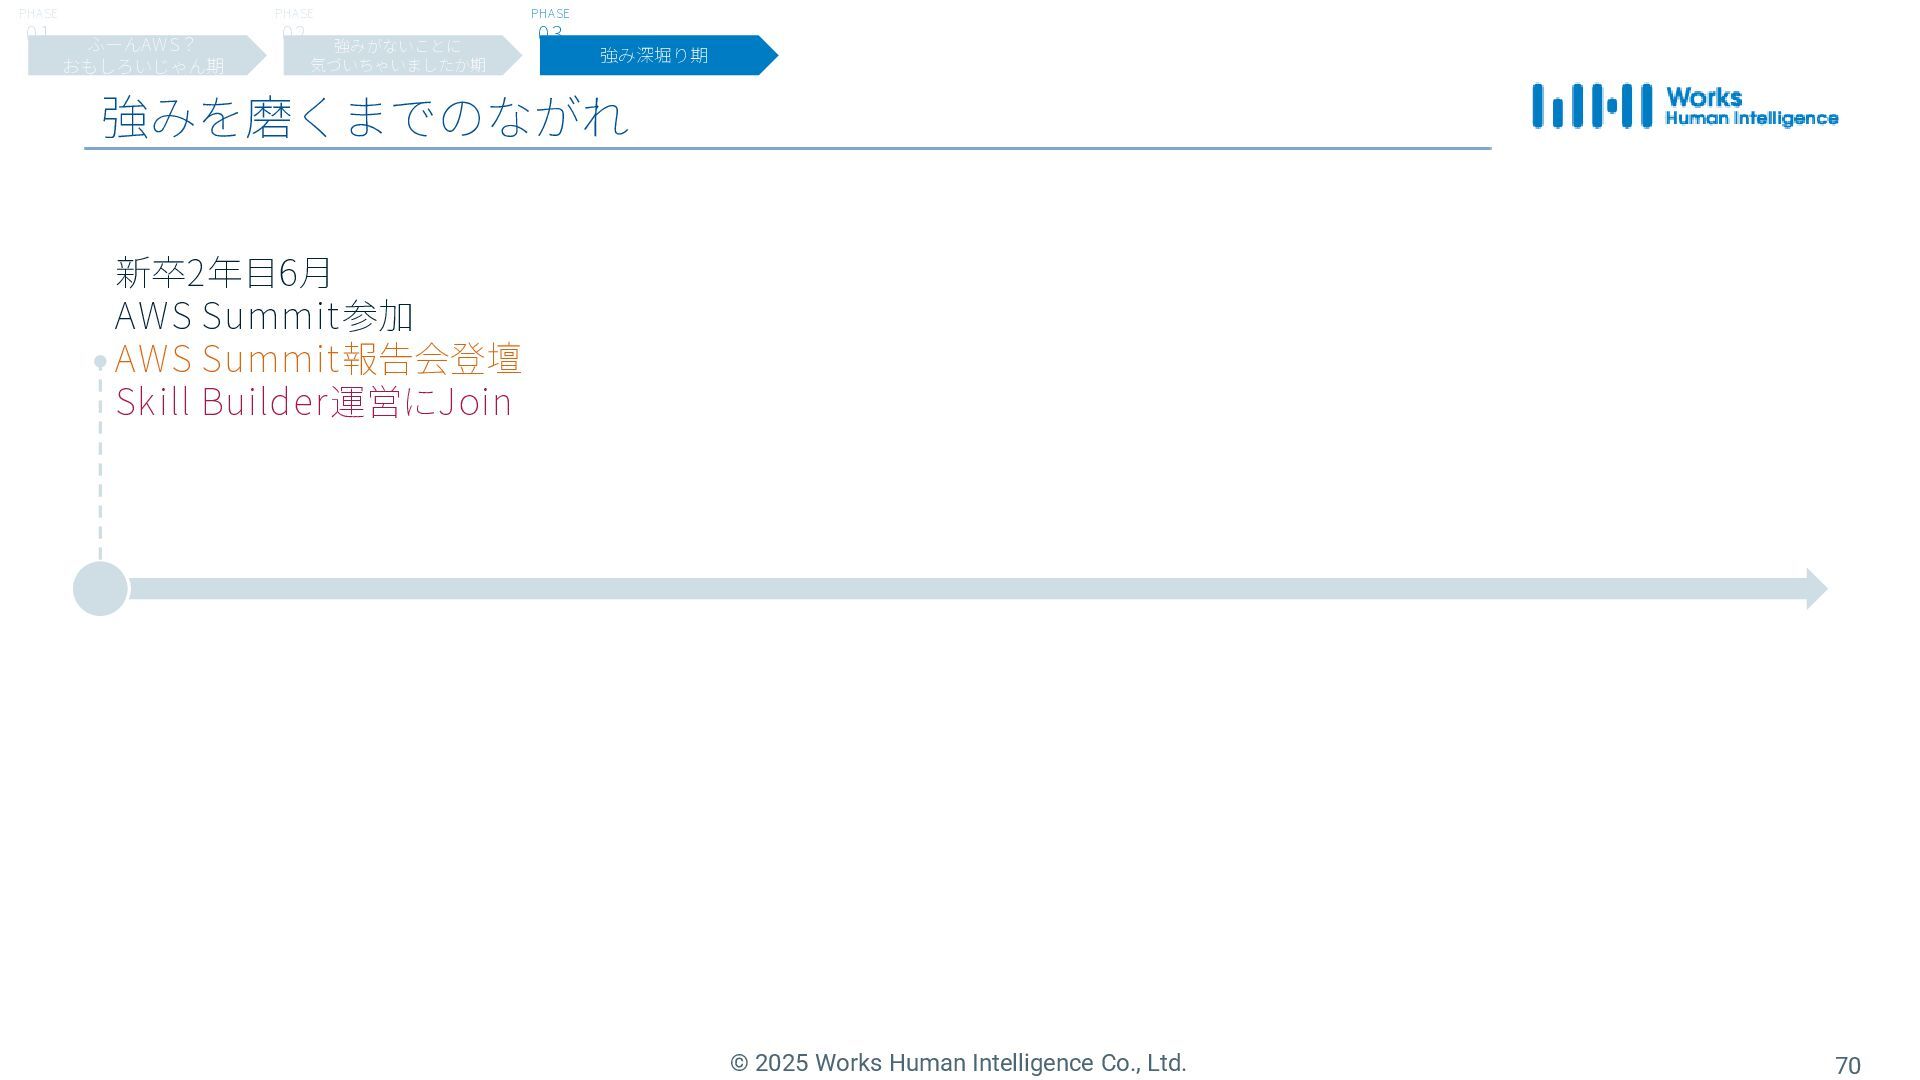Click the timeline arrowhead at right end
Viewport: 1920px width, 1080px height.
tap(1817, 588)
